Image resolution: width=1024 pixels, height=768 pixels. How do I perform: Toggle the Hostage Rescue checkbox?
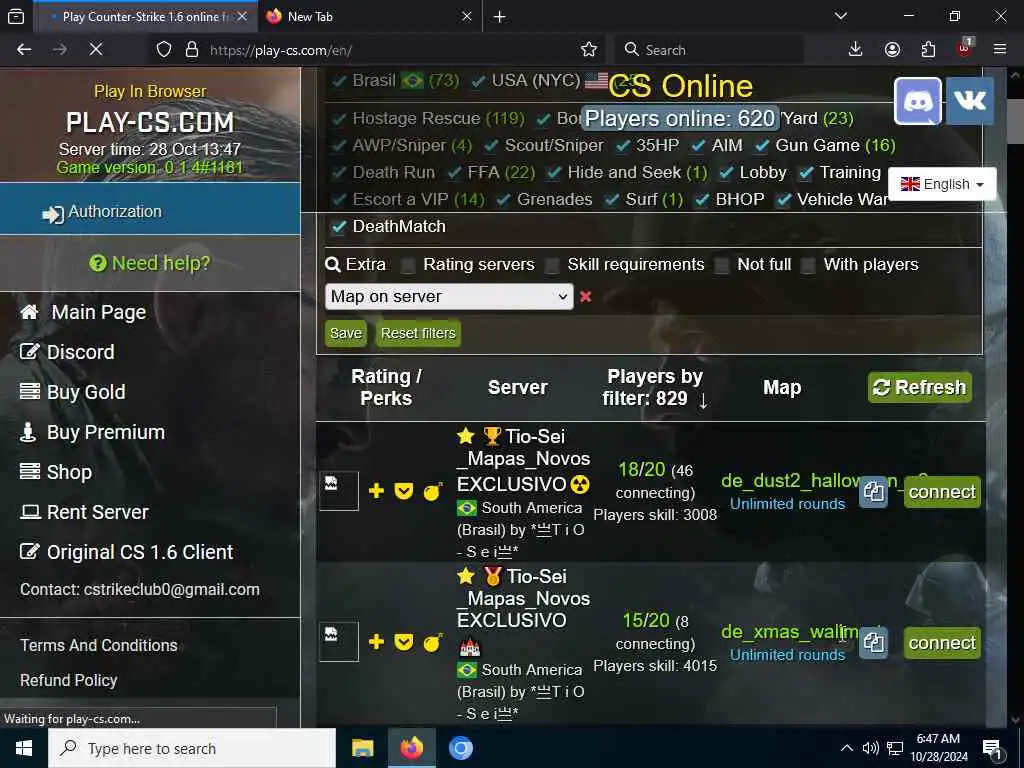[339, 119]
